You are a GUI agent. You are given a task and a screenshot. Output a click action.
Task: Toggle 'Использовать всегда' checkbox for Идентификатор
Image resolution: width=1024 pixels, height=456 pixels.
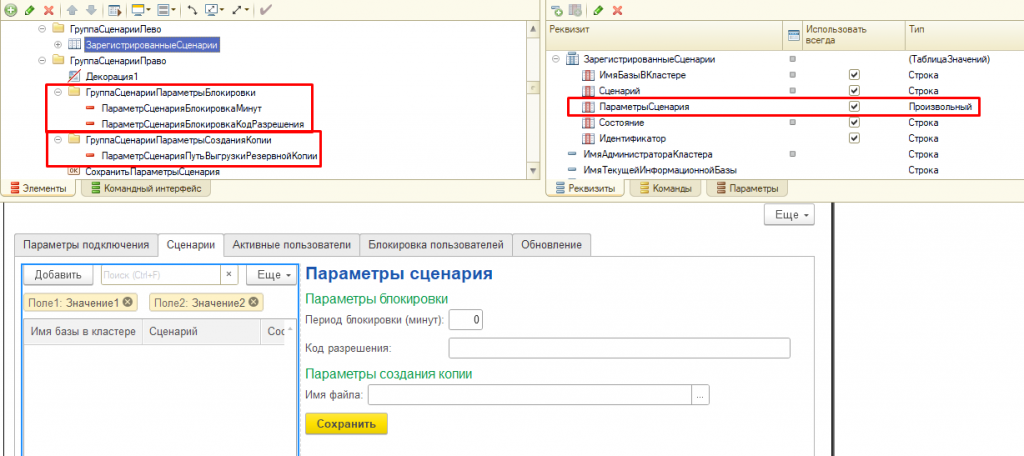pos(854,138)
